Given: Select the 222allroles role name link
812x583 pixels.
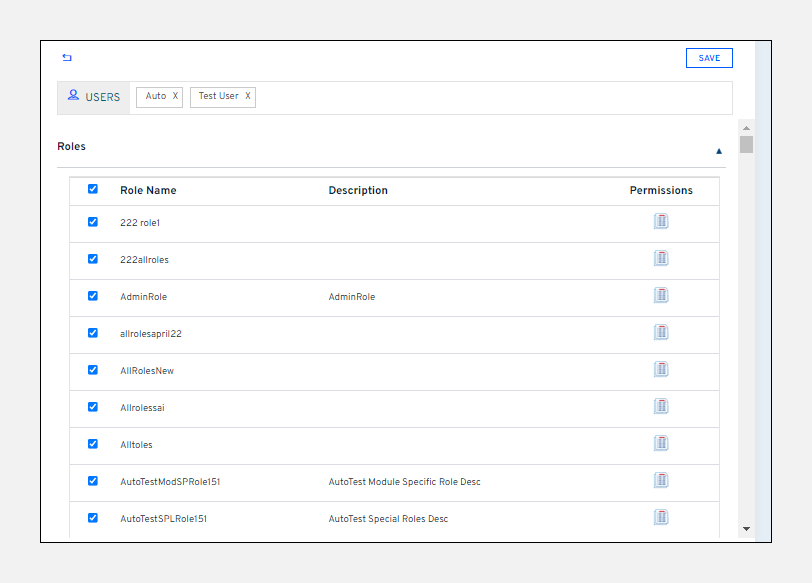Looking at the screenshot, I should pyautogui.click(x=145, y=258).
